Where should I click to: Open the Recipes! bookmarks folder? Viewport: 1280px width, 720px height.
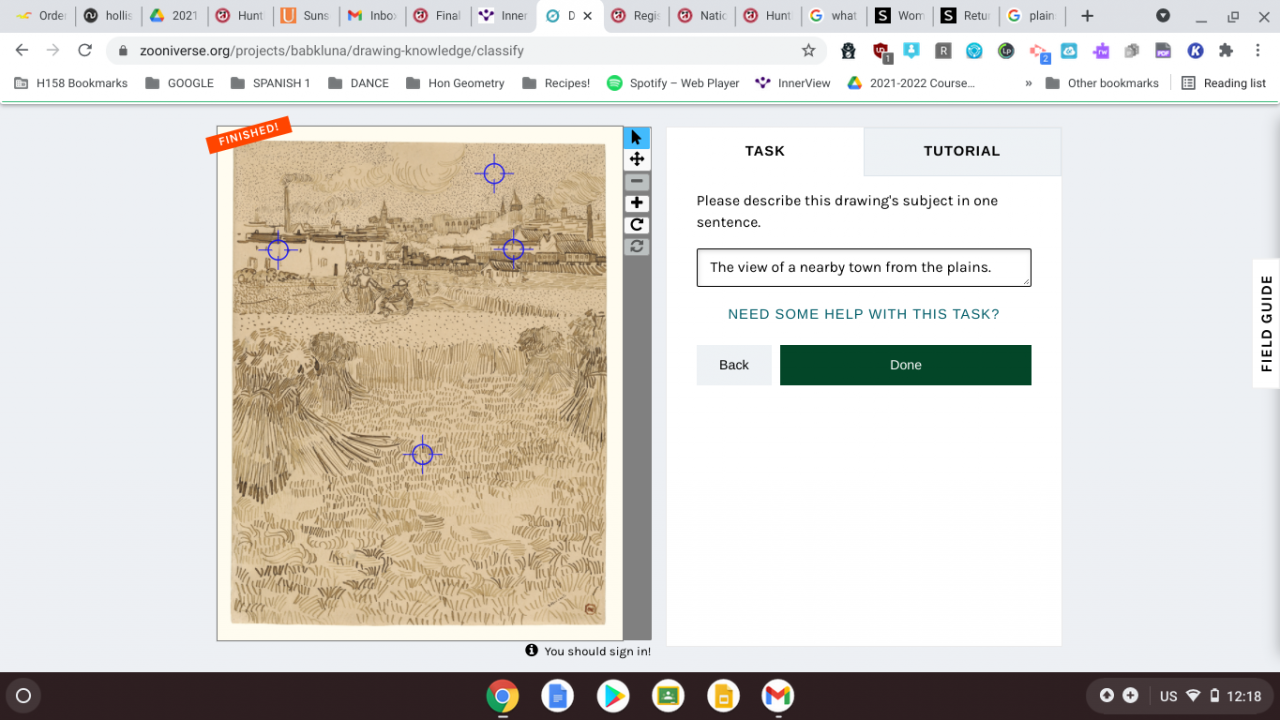(556, 83)
